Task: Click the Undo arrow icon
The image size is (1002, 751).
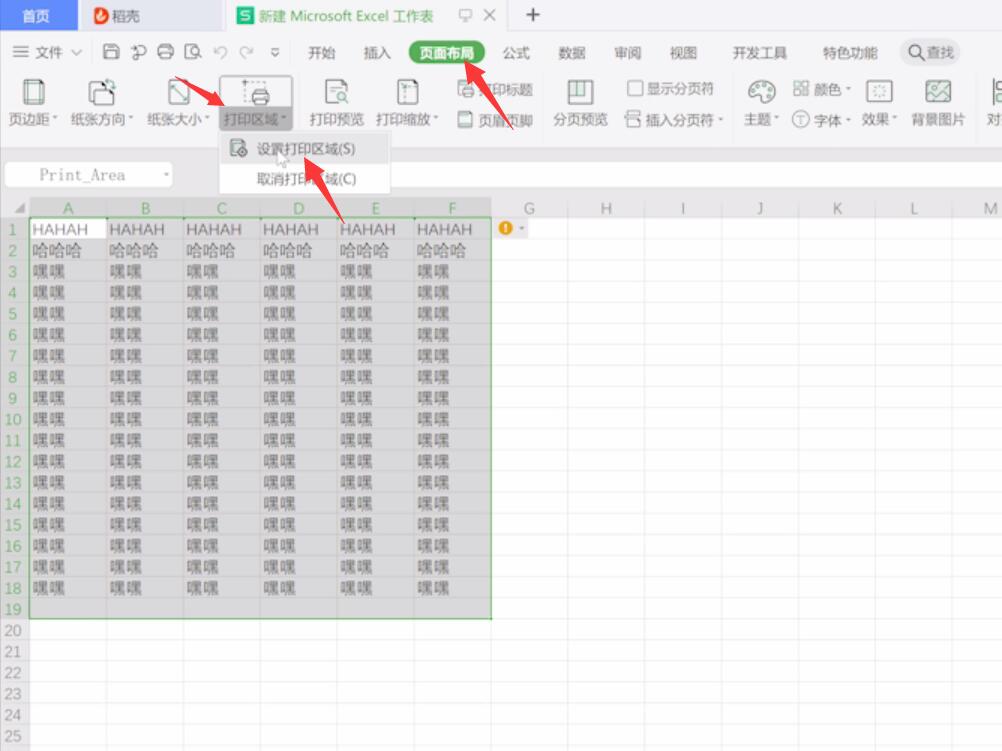Action: (x=220, y=52)
